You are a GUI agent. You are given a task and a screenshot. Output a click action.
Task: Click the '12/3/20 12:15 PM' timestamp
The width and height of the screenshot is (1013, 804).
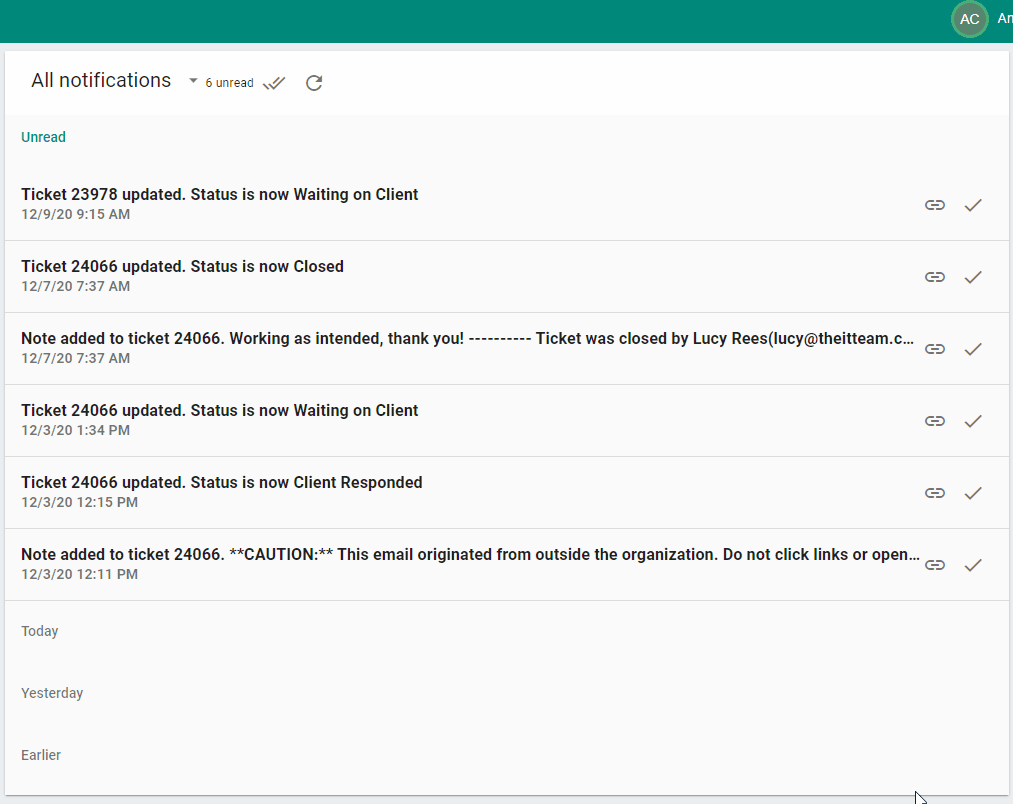pyautogui.click(x=79, y=502)
